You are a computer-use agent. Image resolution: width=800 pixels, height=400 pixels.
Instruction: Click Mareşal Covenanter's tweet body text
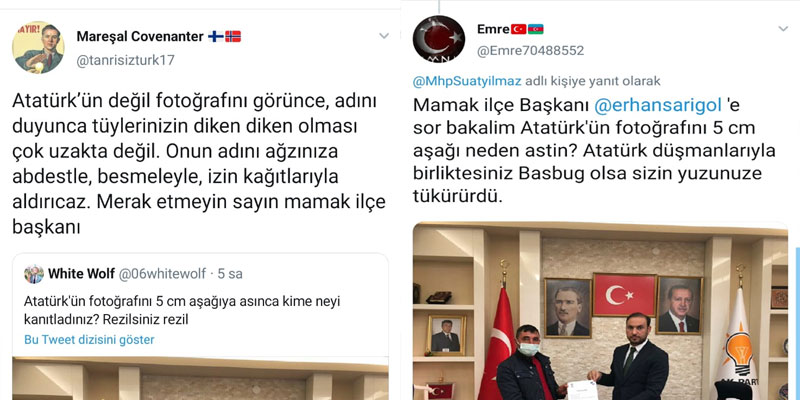(x=199, y=164)
